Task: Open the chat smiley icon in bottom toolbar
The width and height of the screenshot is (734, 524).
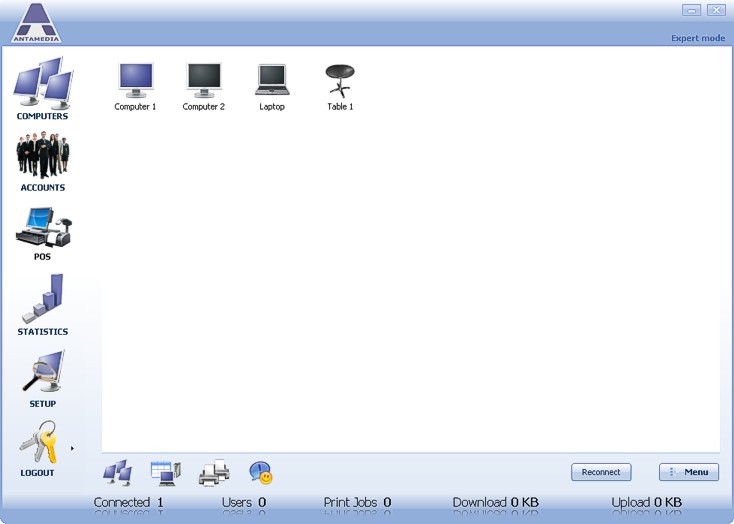Action: pyautogui.click(x=261, y=473)
